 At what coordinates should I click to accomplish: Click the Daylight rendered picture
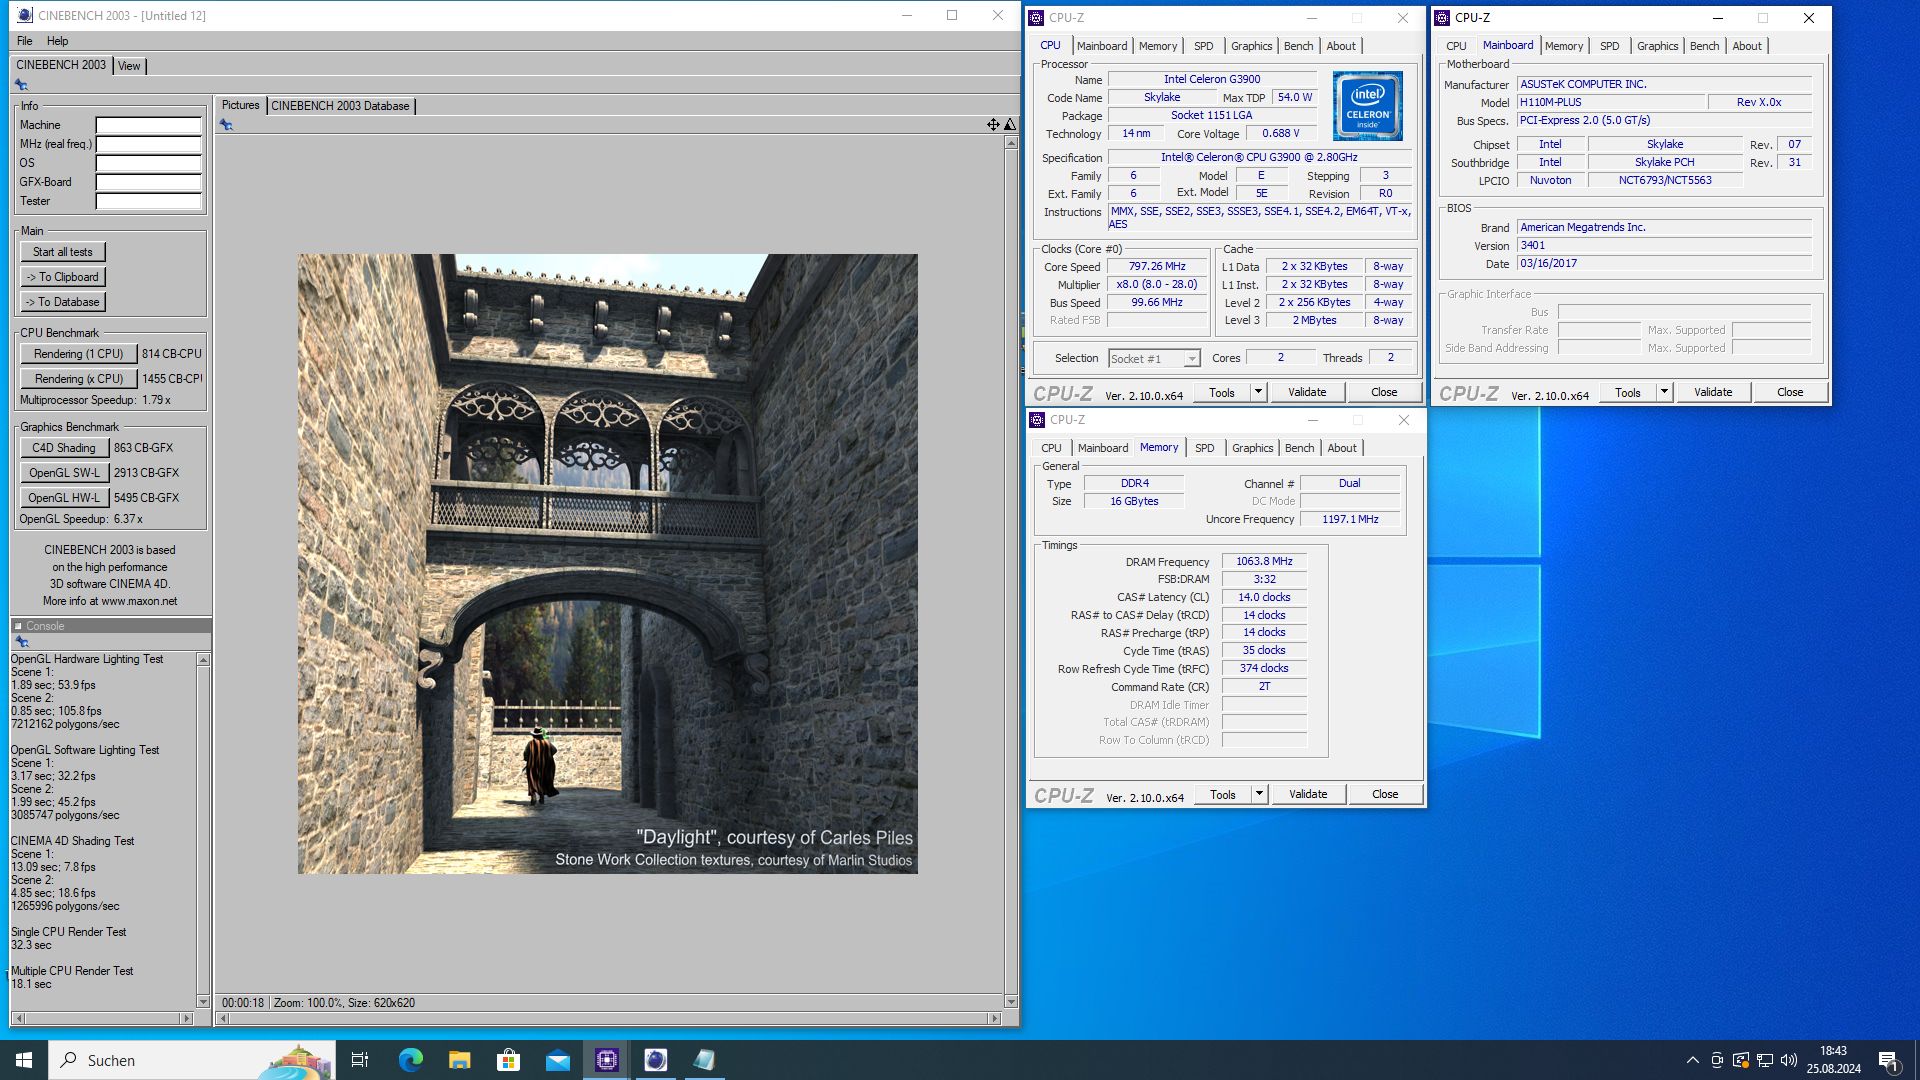(607, 564)
